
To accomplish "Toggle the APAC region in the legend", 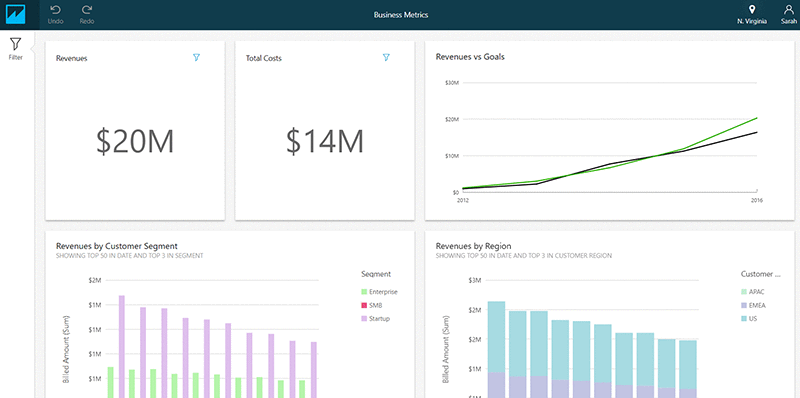I will pyautogui.click(x=753, y=292).
